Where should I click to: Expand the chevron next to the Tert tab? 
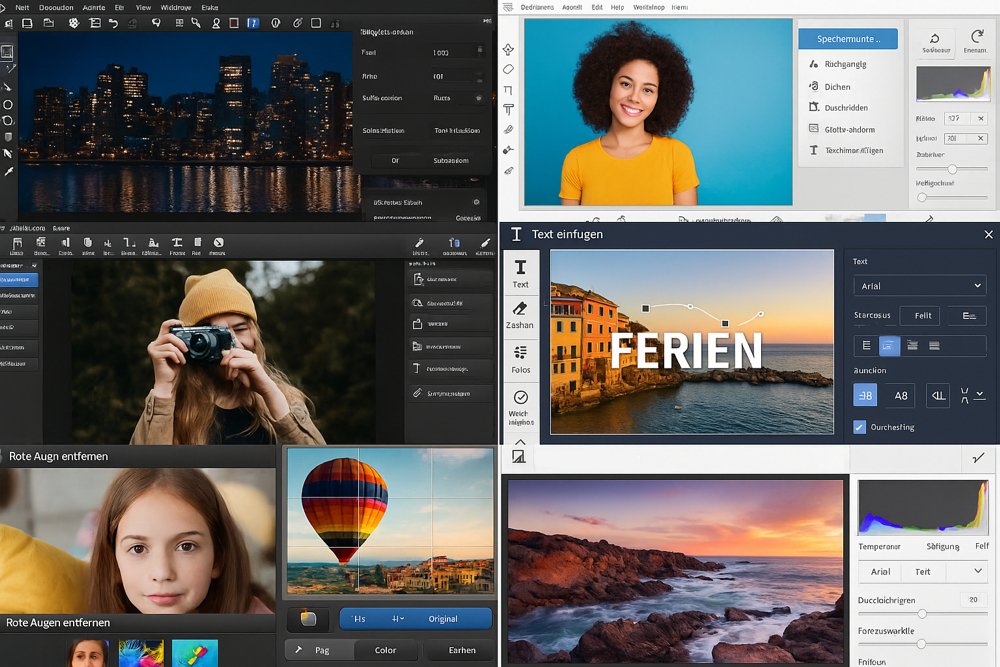click(977, 571)
